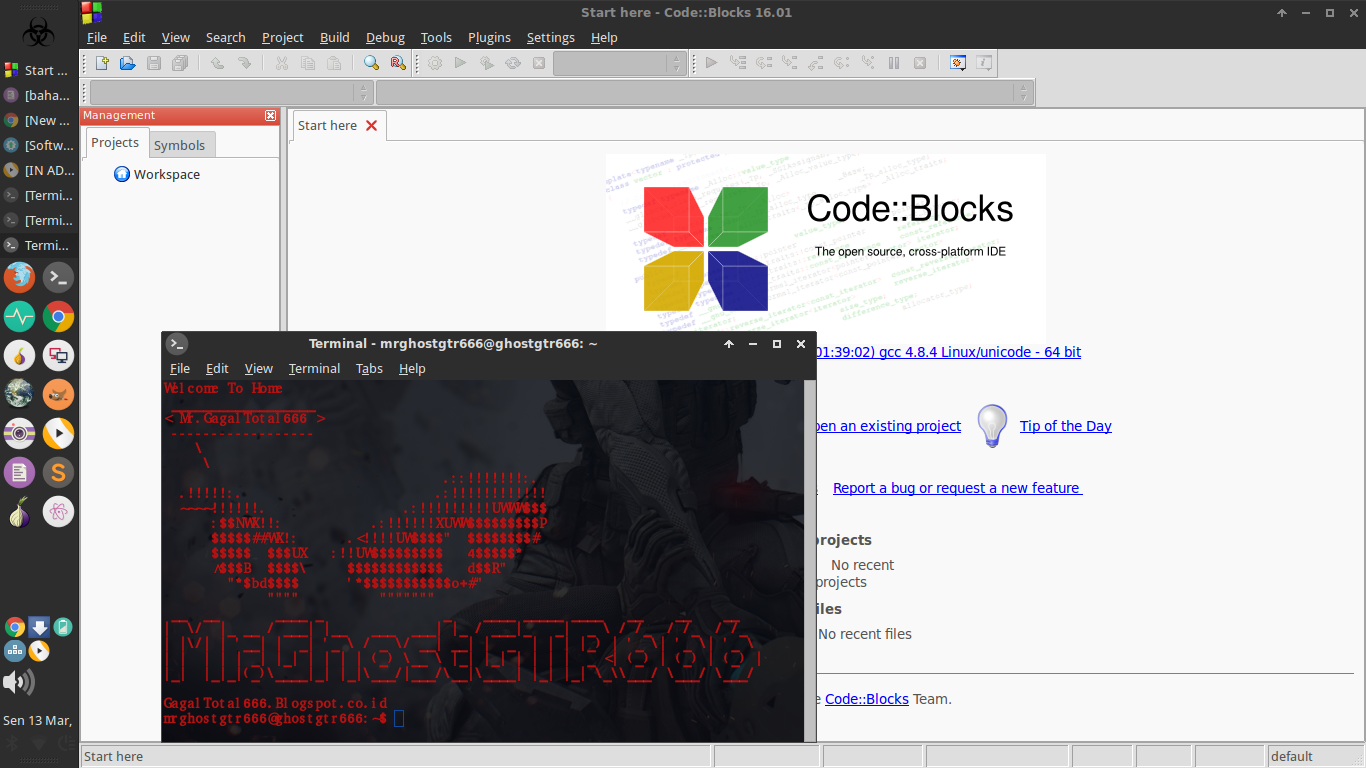Screen dimensions: 1366x768
Task: Click the Code::Blocks team link
Action: pos(866,699)
